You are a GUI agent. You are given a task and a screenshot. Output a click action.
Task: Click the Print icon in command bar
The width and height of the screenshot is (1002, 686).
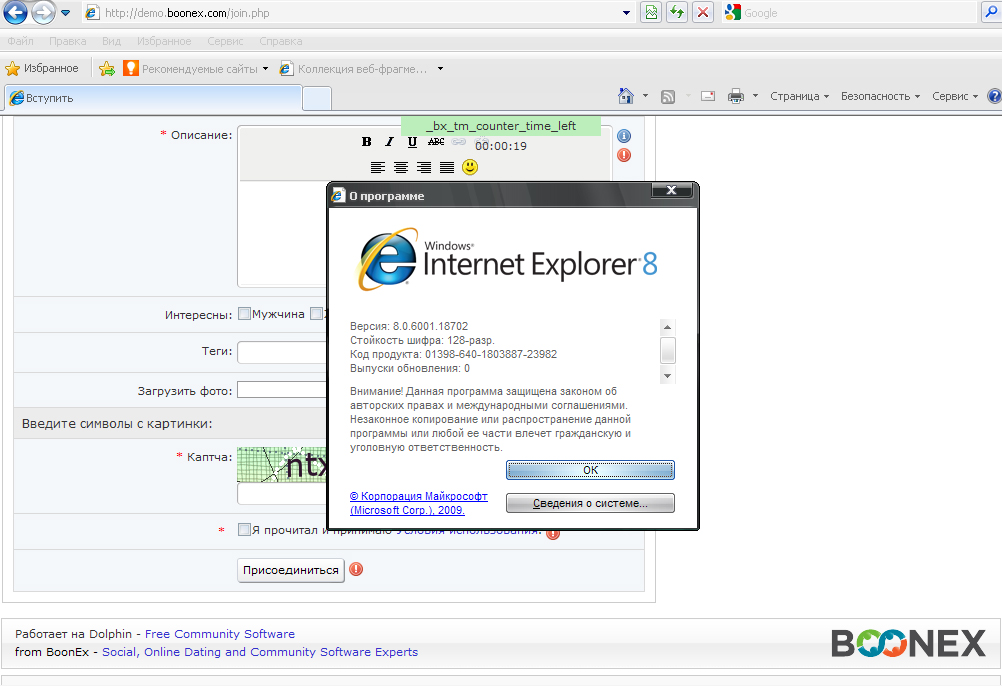(736, 96)
